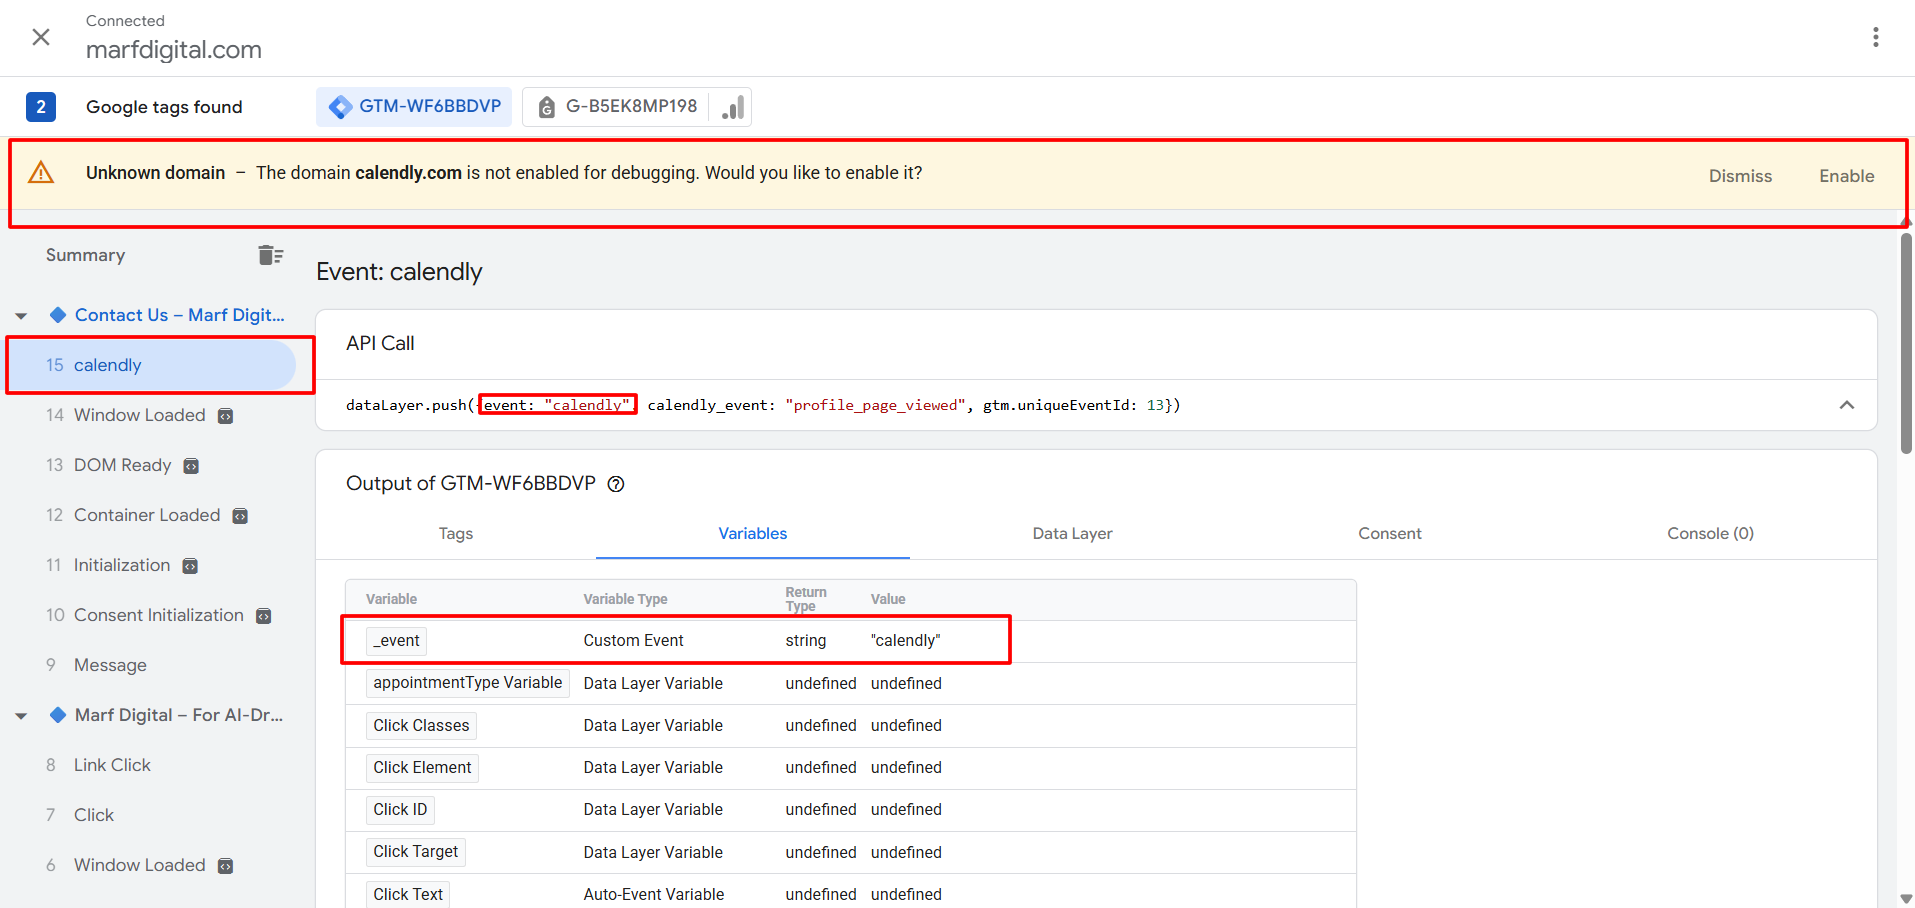Open help for Output of GTM-WF6BBDVP

615,483
